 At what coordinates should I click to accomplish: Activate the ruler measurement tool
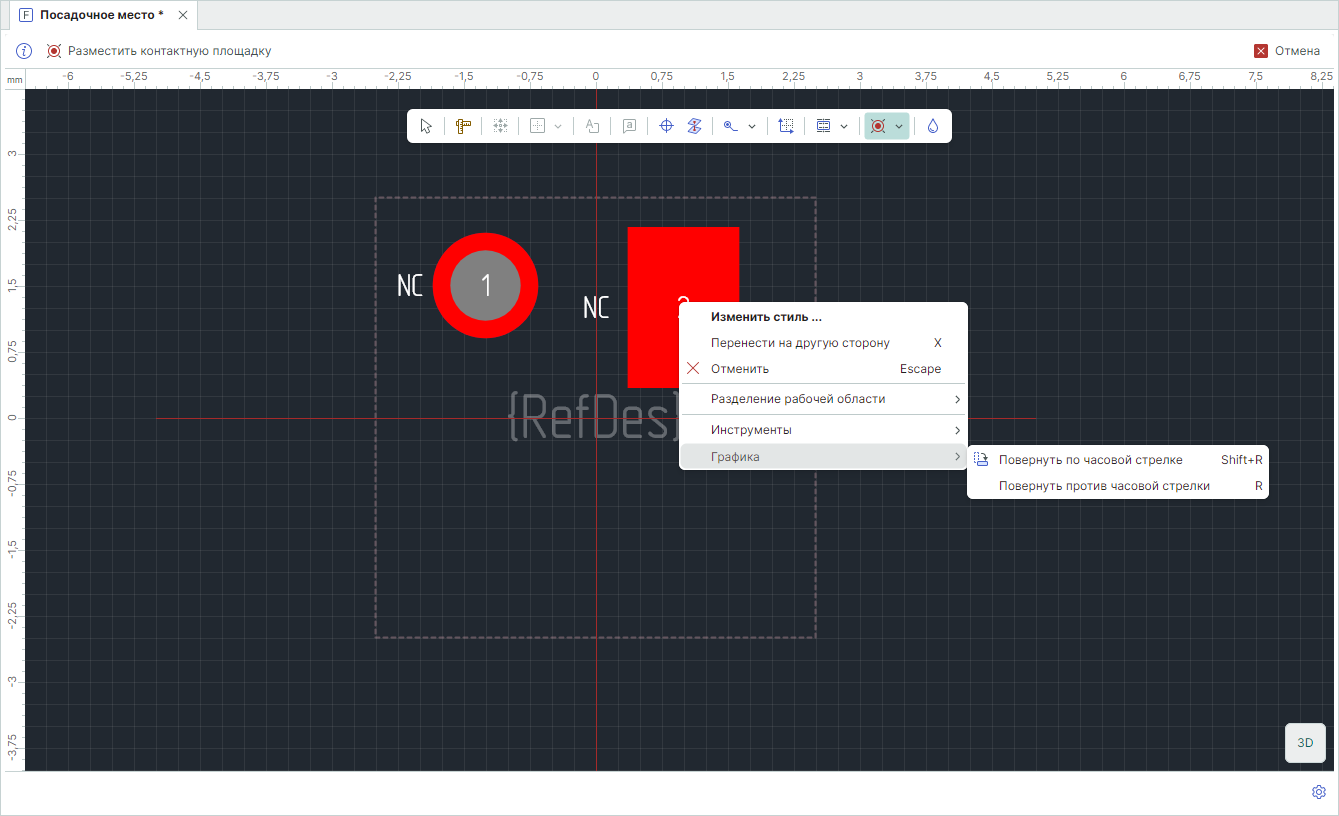tap(463, 126)
